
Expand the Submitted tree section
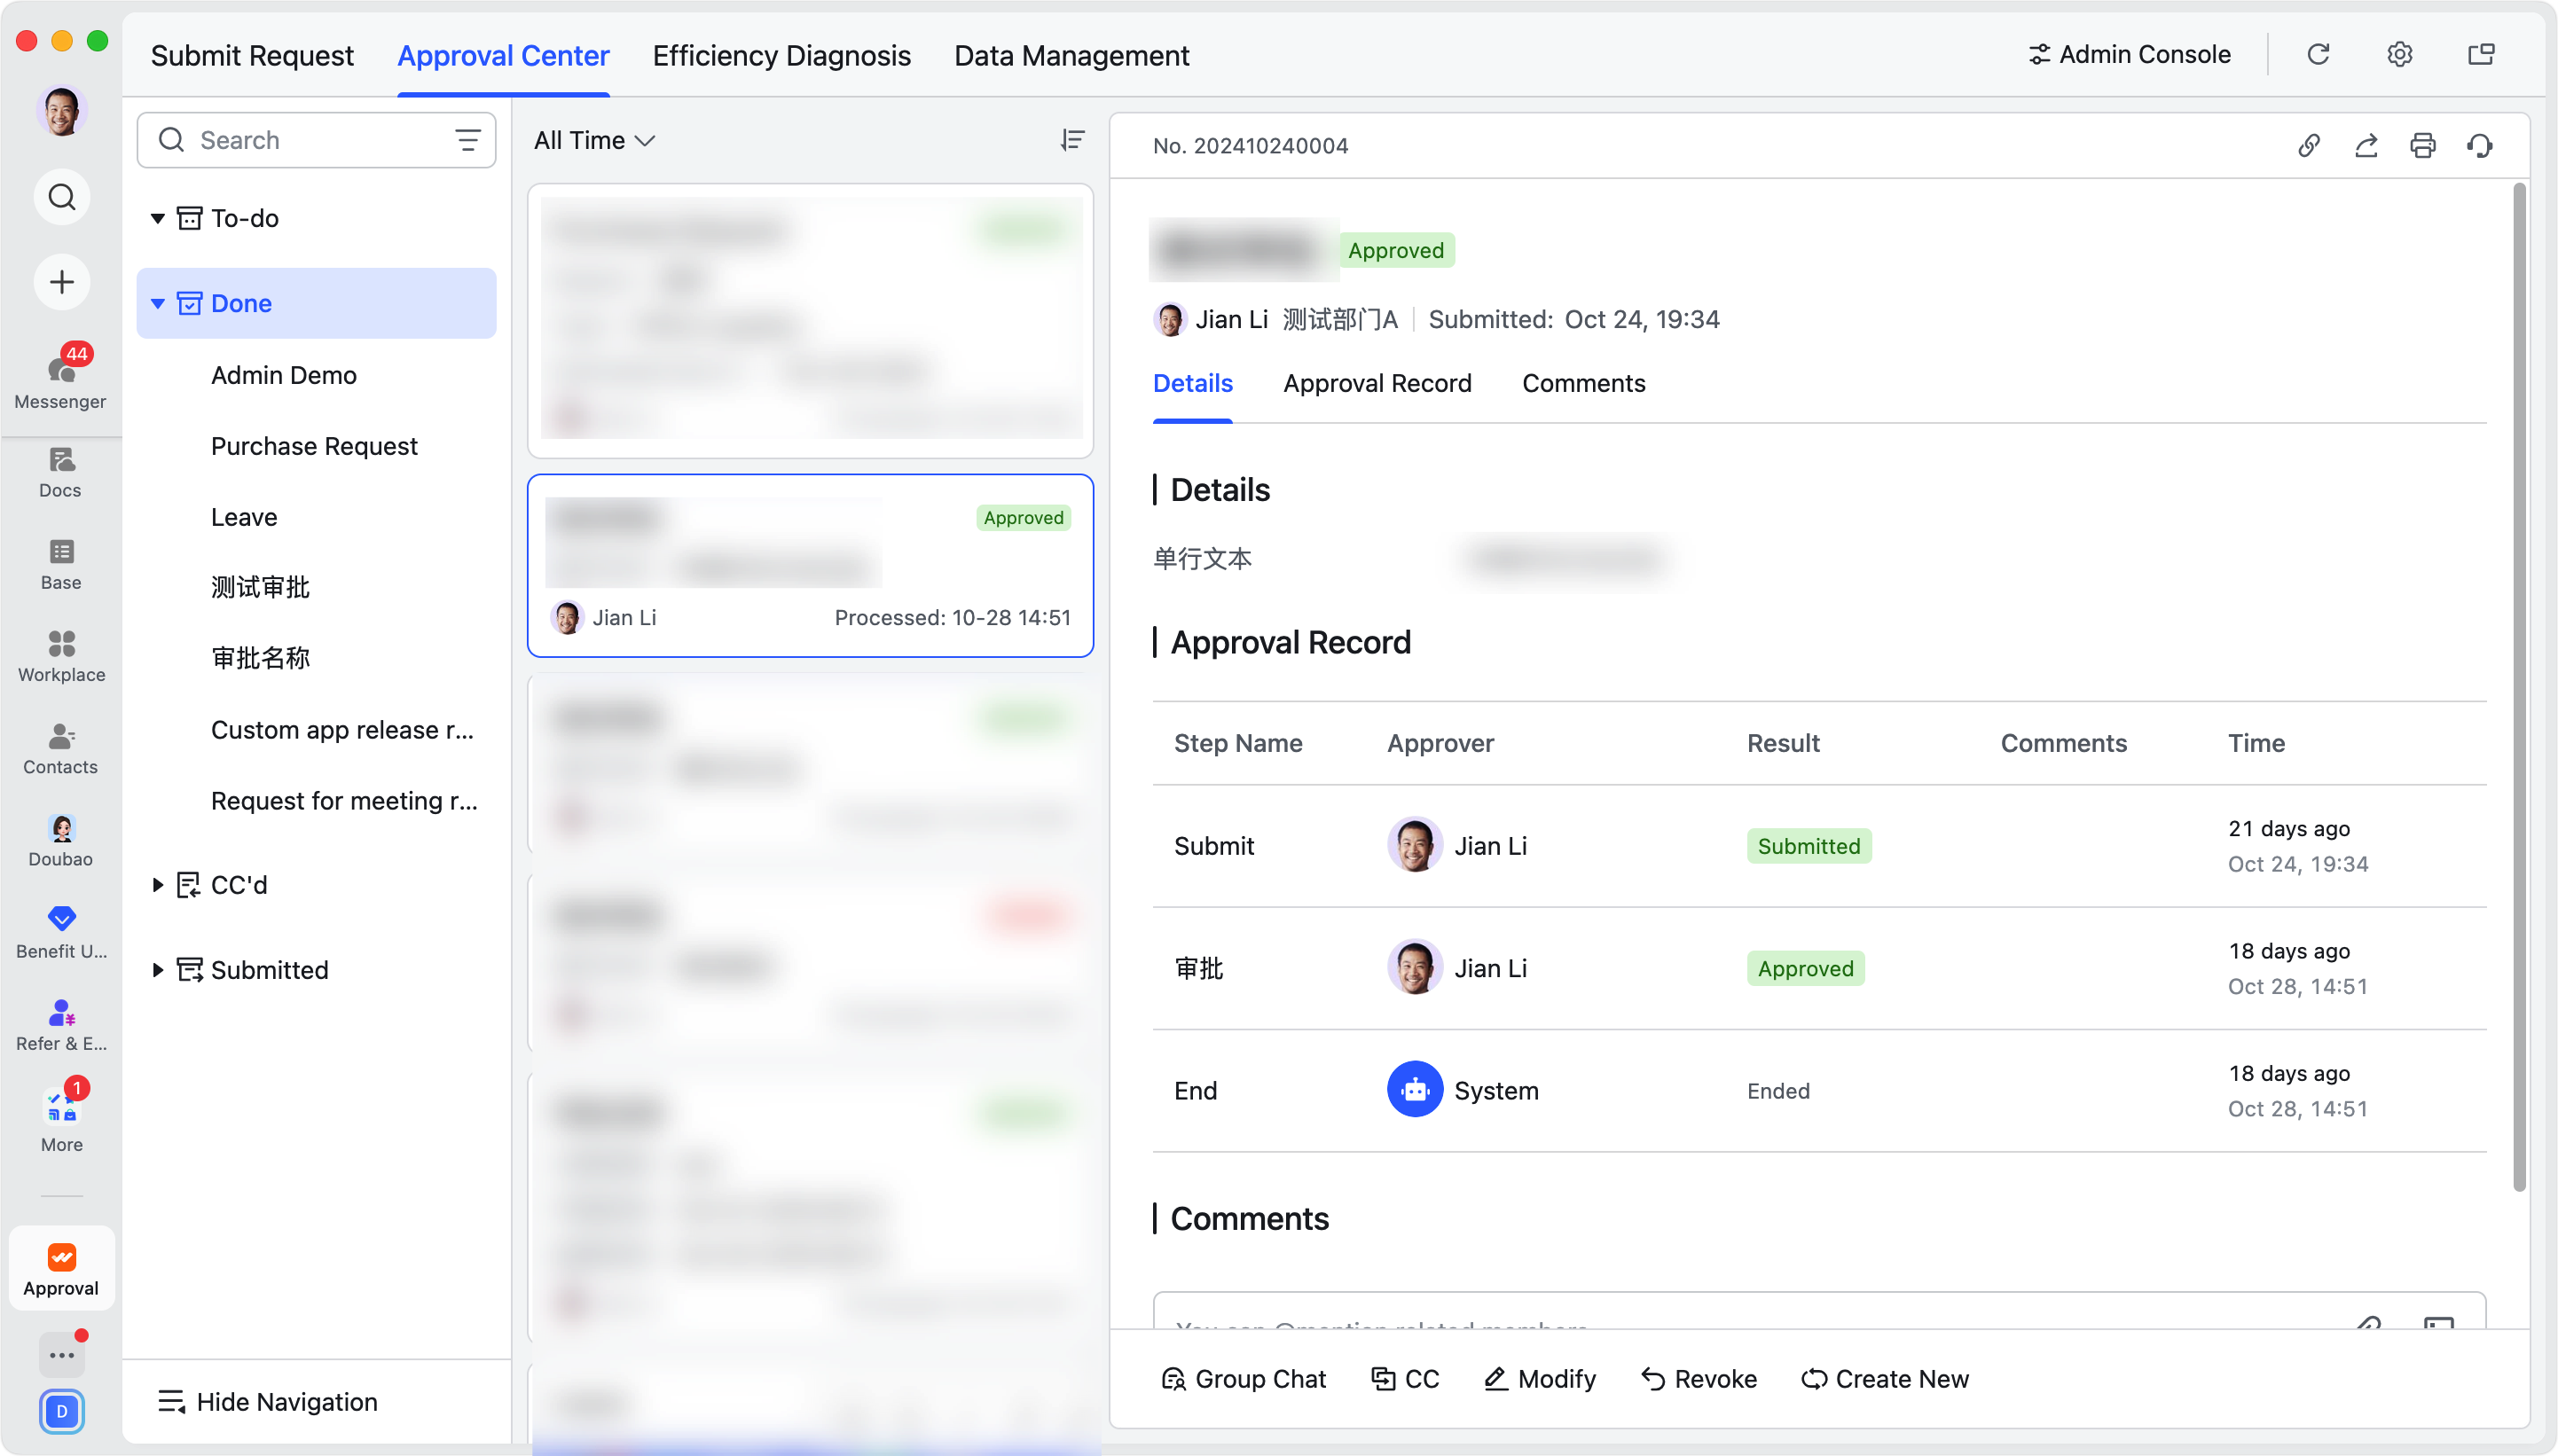(x=158, y=970)
